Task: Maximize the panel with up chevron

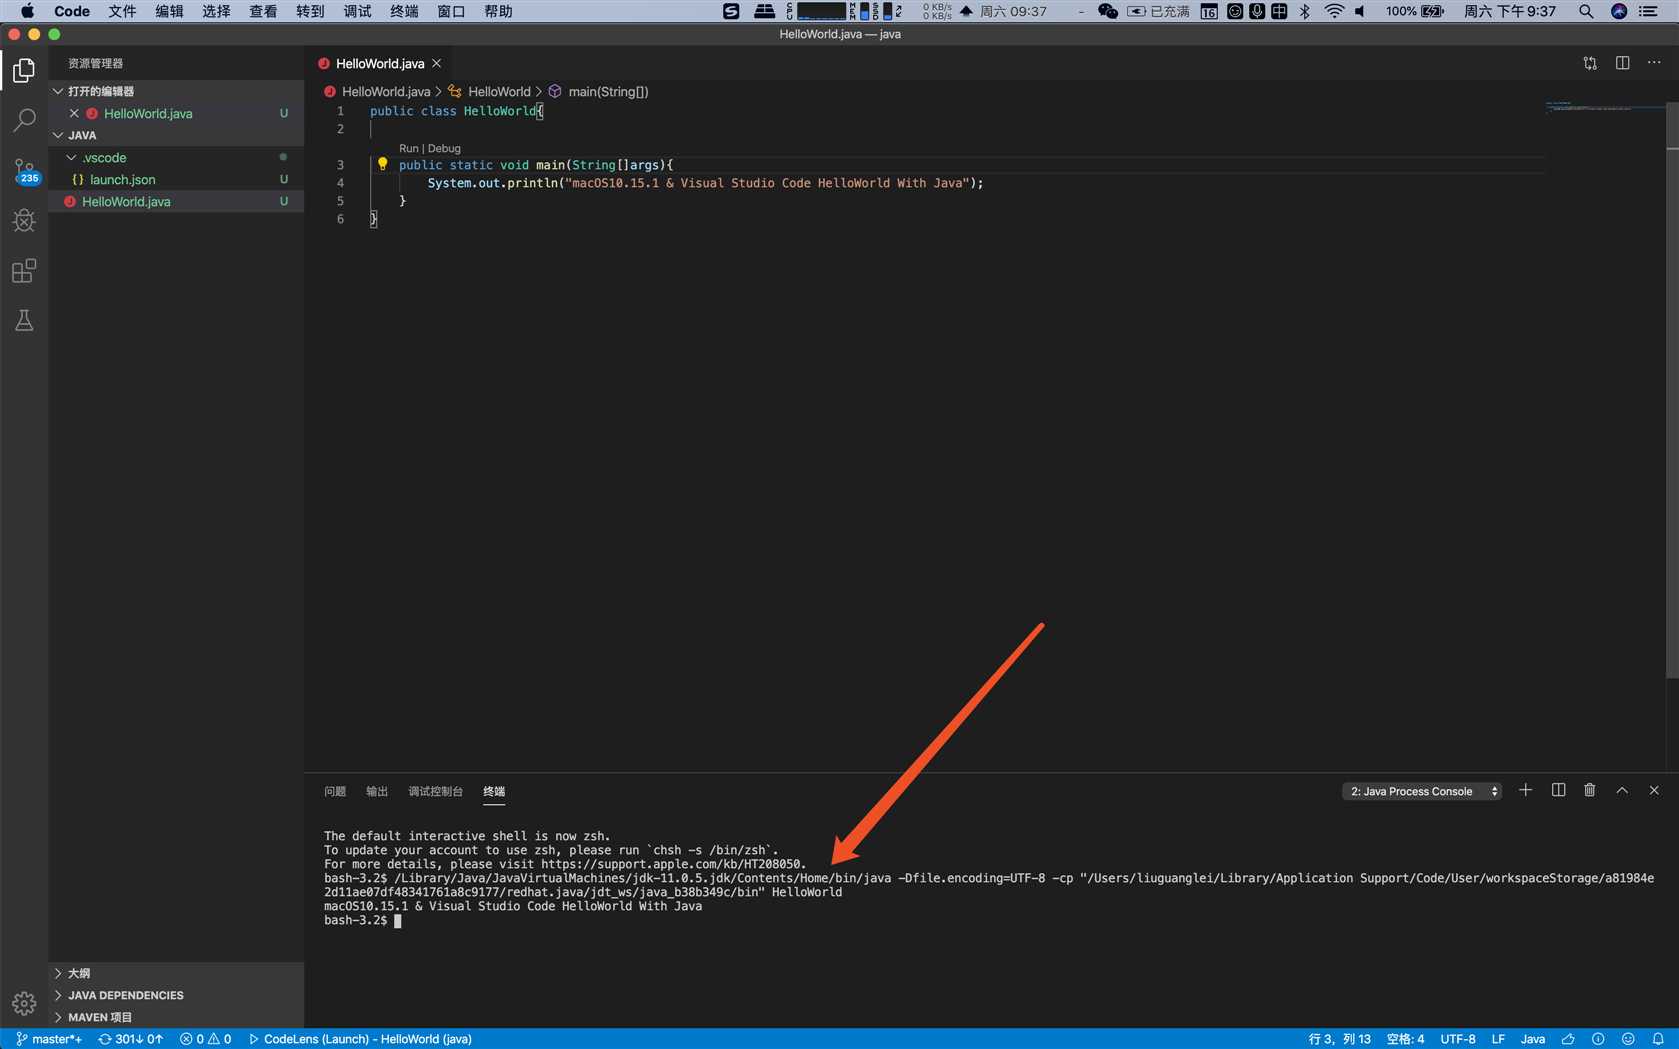Action: click(x=1622, y=790)
